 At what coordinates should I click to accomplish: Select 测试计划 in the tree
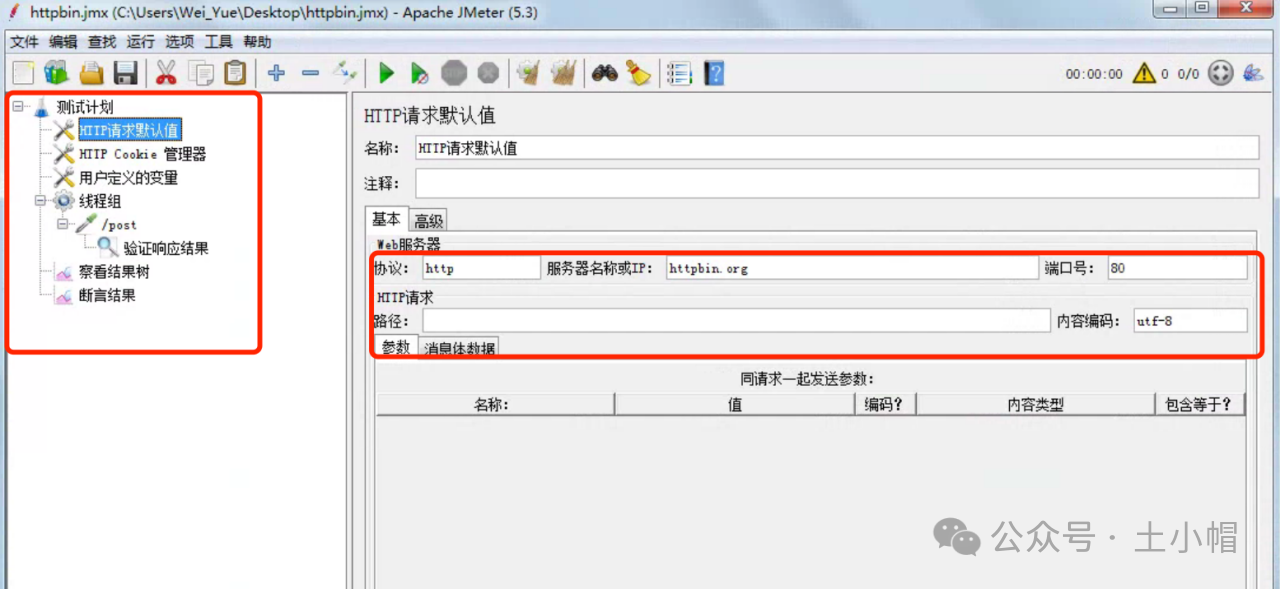pos(85,107)
